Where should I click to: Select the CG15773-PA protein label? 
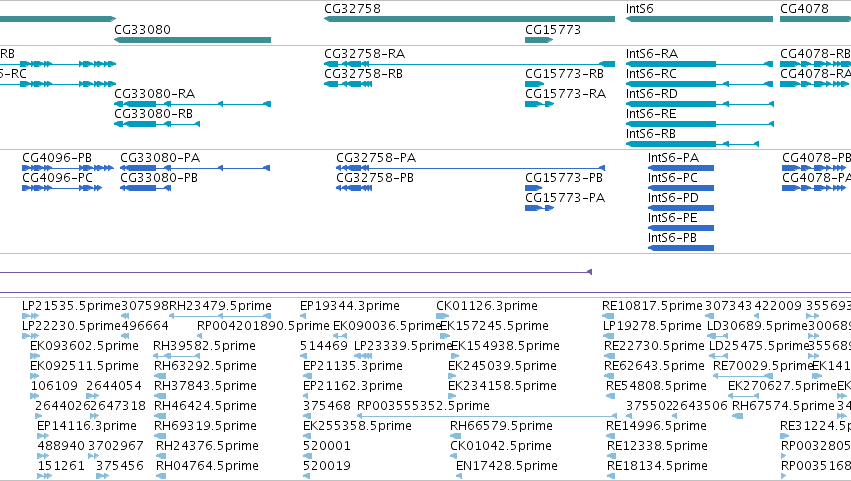click(x=565, y=198)
